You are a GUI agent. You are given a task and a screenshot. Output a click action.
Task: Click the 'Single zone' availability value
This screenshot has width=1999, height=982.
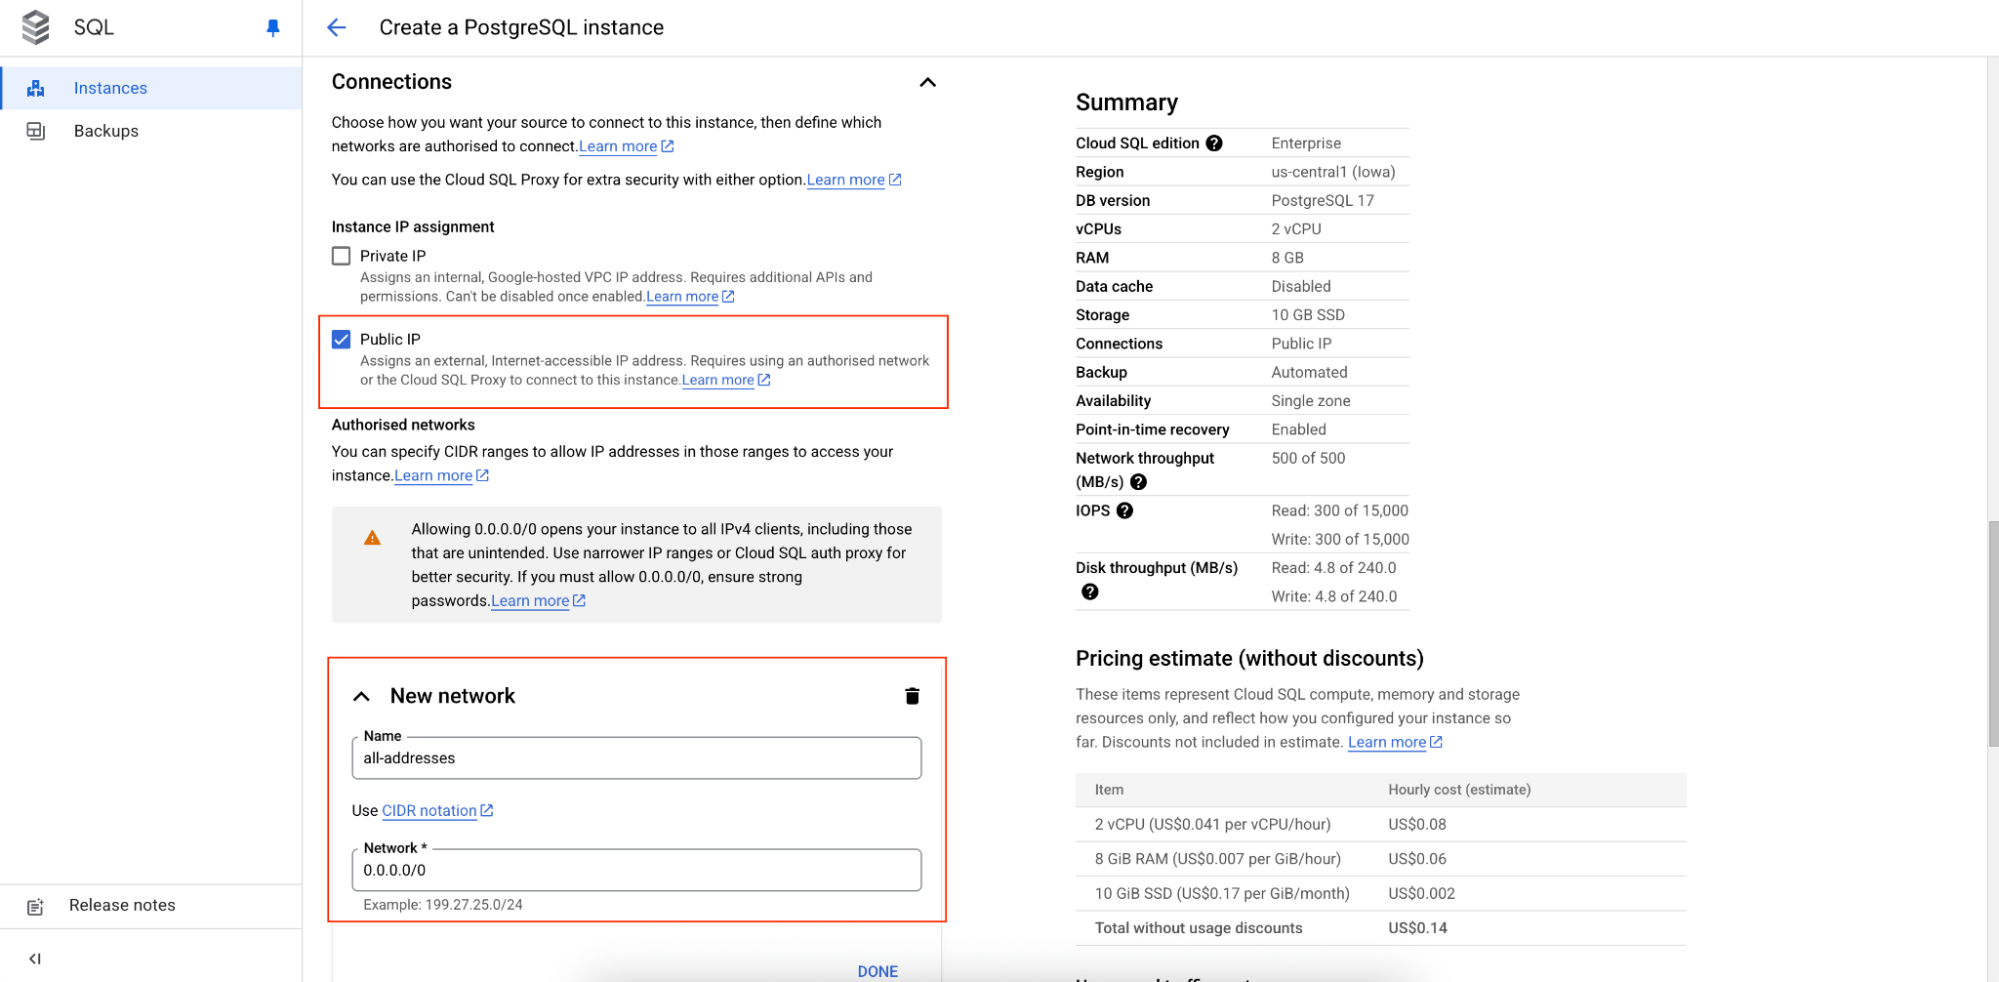tap(1310, 401)
